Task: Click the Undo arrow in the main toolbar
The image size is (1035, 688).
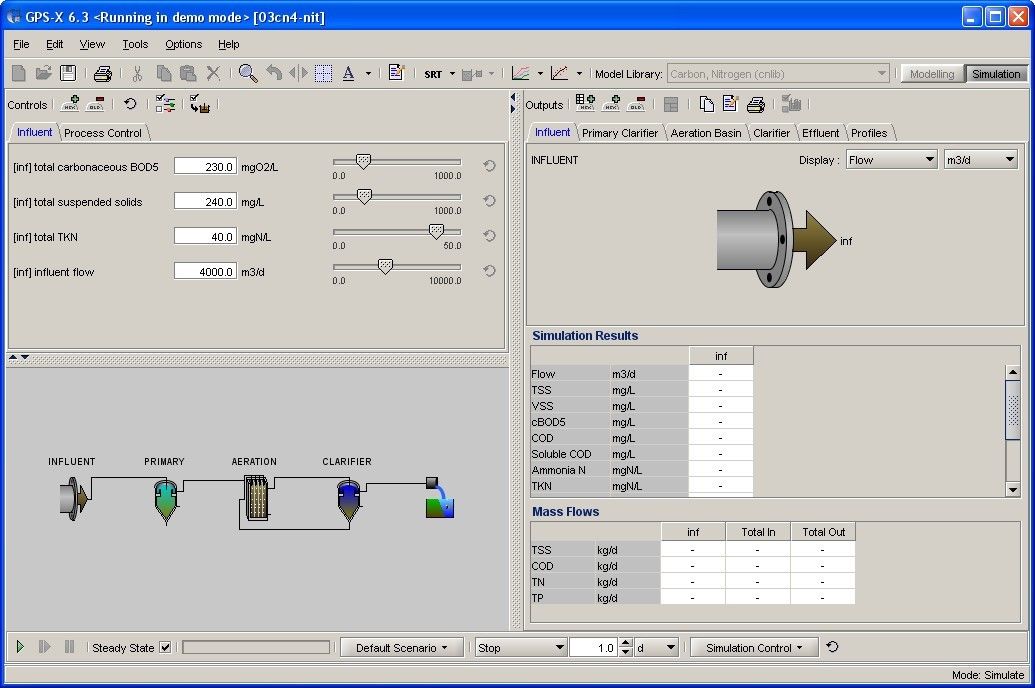Action: point(274,73)
